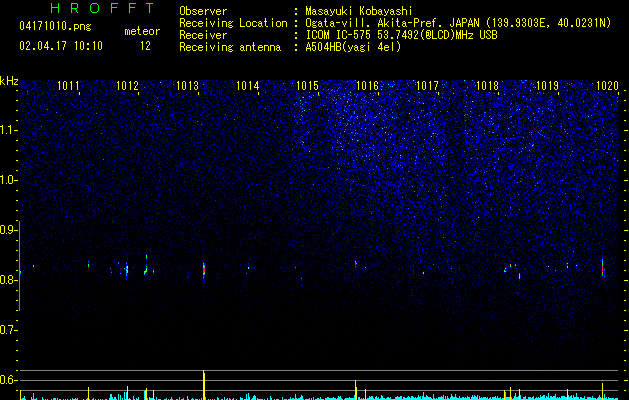Click the meteor echo just before 1020
This screenshot has width=629, height=400.
(603, 267)
